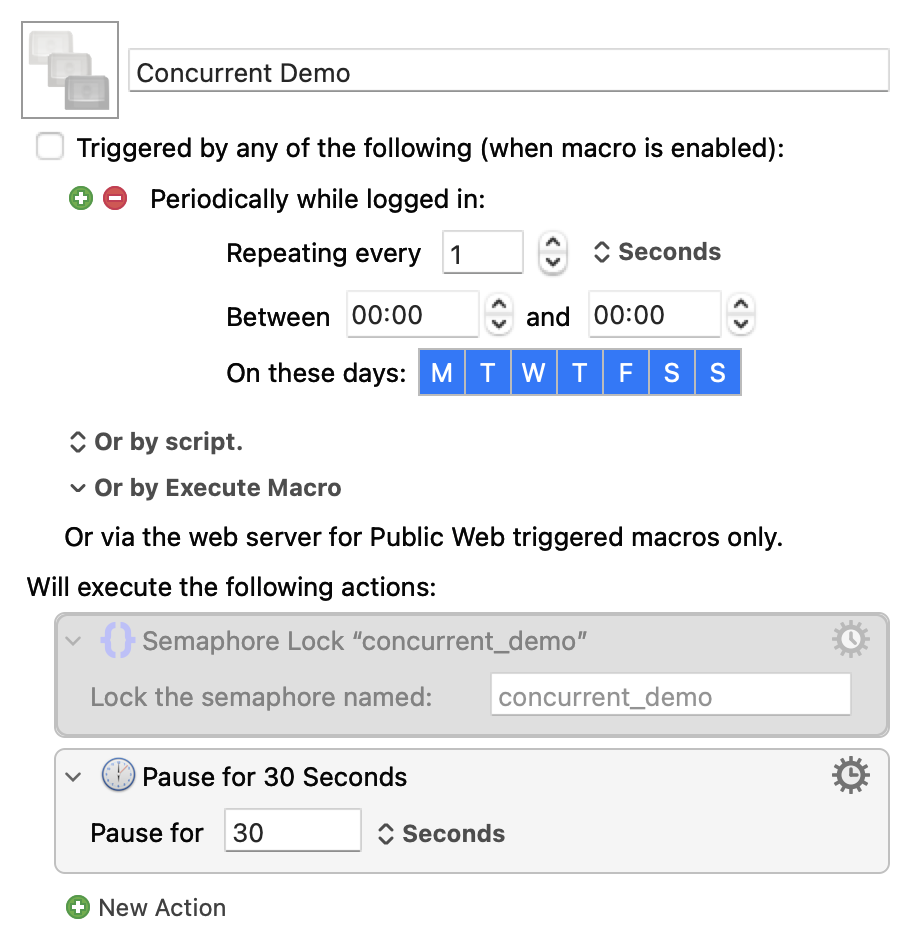Toggle Friday in the days selector
Image resolution: width=910 pixels, height=940 pixels.
(x=625, y=373)
